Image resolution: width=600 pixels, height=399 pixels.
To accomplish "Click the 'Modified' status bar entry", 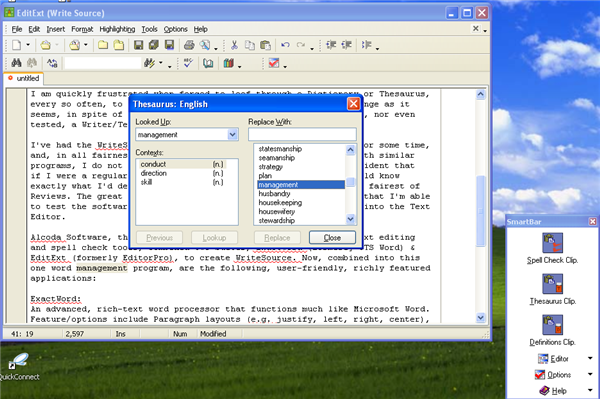I will (213, 334).
